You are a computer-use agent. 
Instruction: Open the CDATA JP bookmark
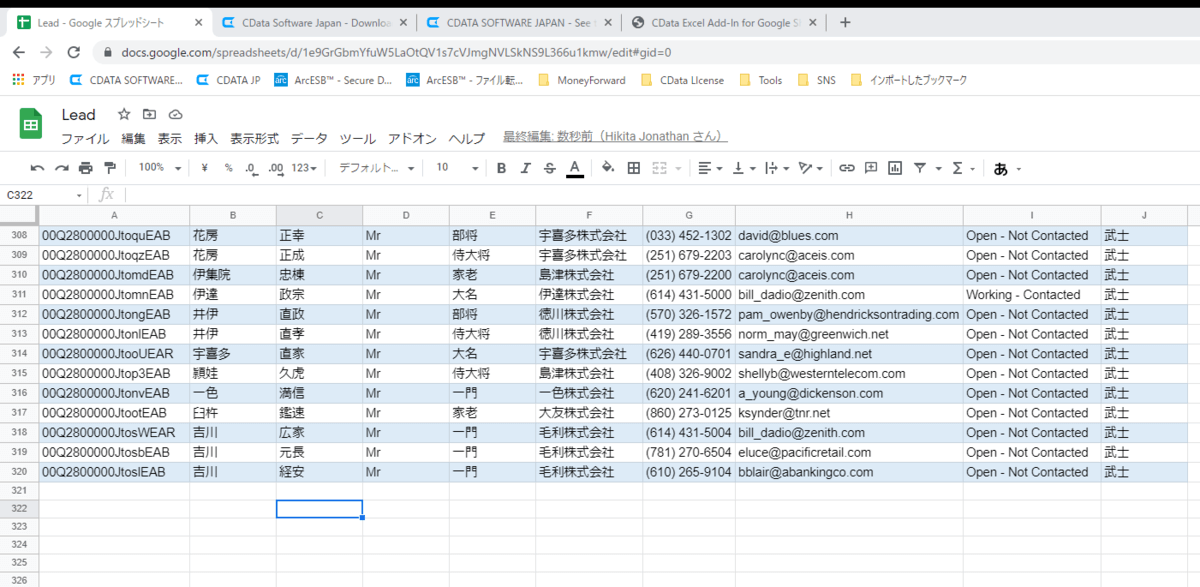[228, 80]
